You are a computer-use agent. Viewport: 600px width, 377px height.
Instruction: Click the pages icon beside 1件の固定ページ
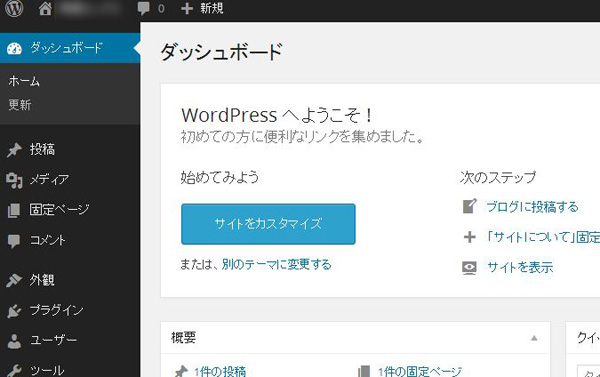pos(364,371)
